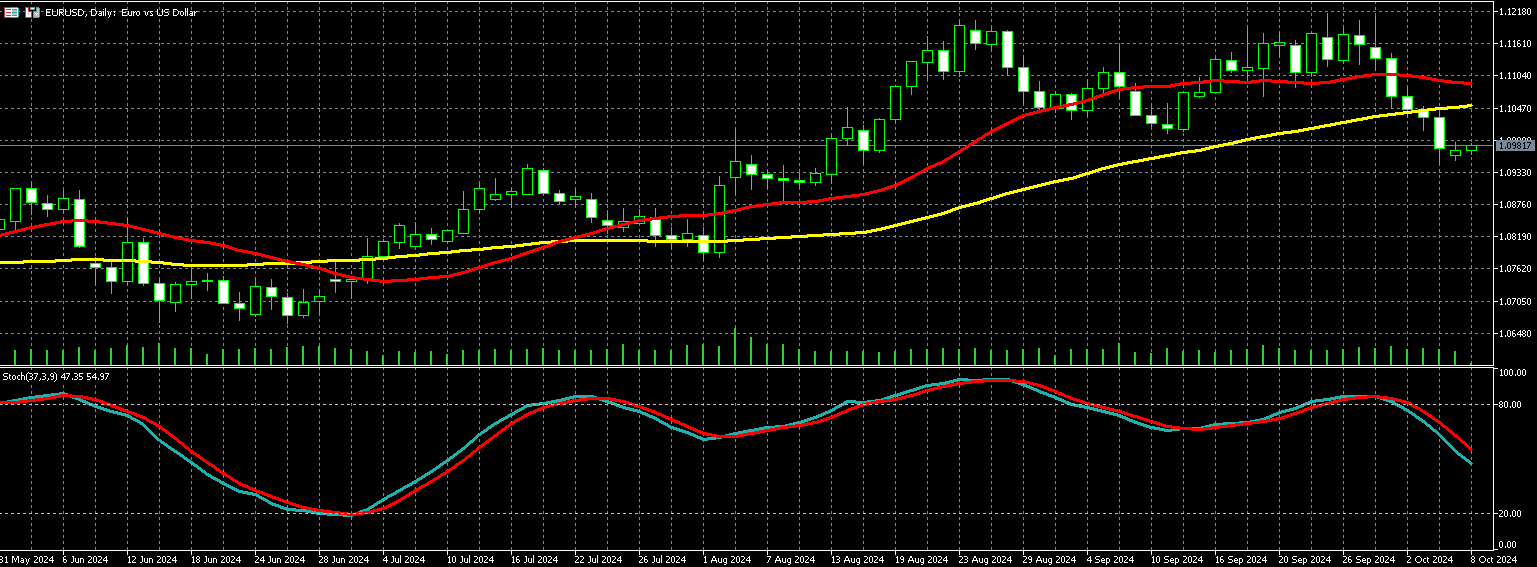The height and width of the screenshot is (567, 1537).
Task: Select the Stoch(37,3,9) indicator label
Action: coord(55,376)
